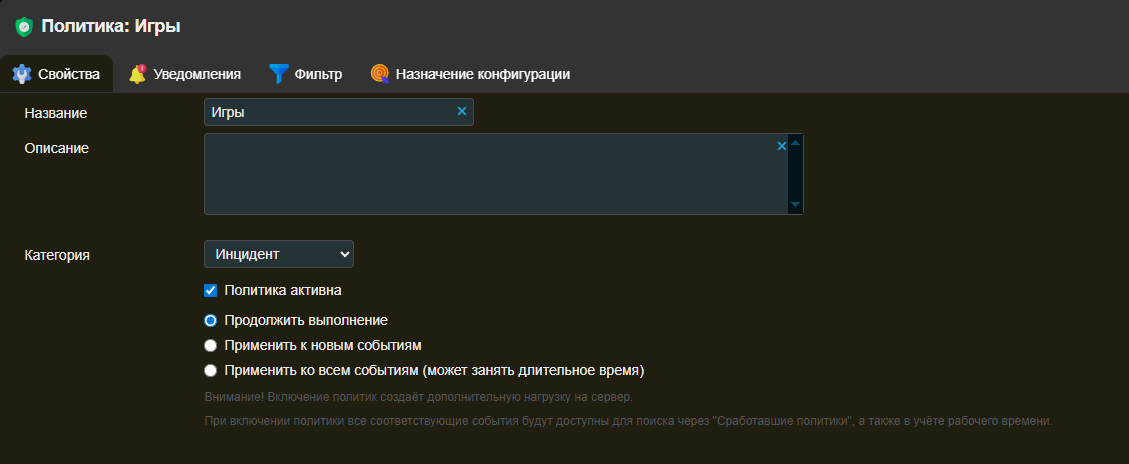Viewport: 1129px width, 464px height.
Task: Click the scroll-down arrow in the Описание box
Action: click(795, 204)
